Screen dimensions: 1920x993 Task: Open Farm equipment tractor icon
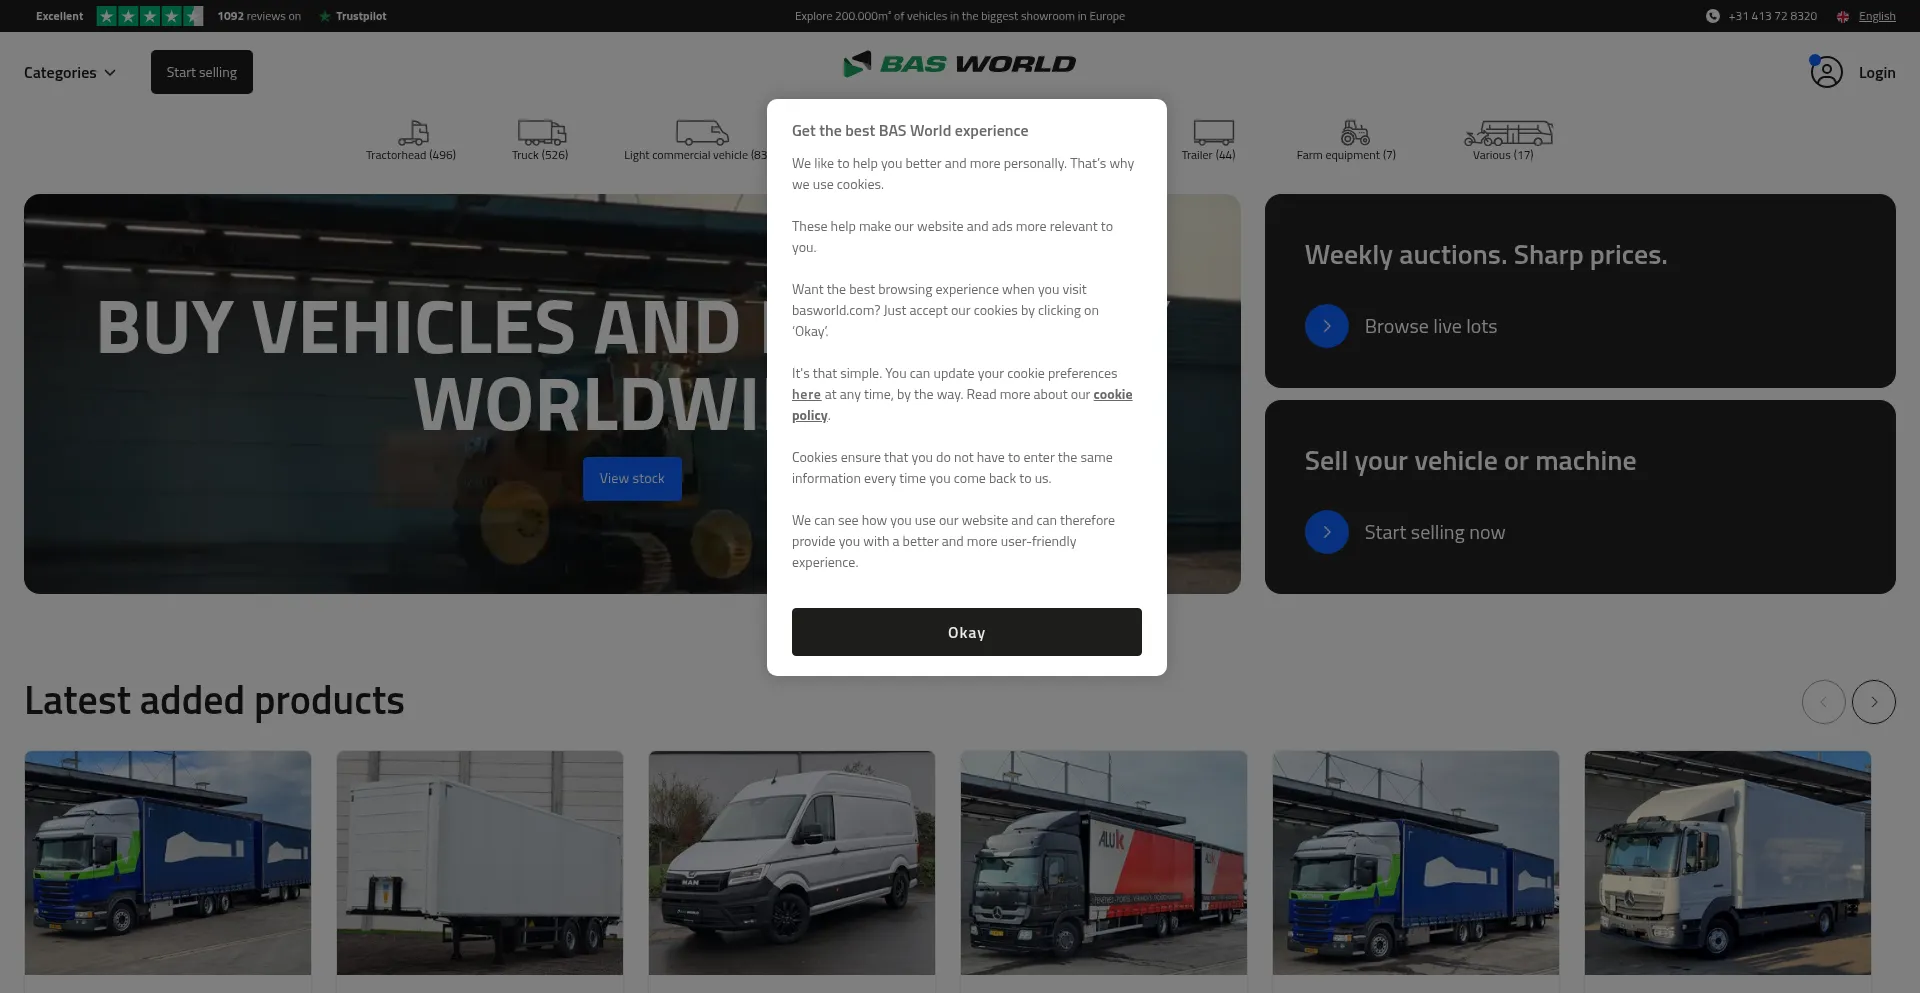click(1354, 132)
